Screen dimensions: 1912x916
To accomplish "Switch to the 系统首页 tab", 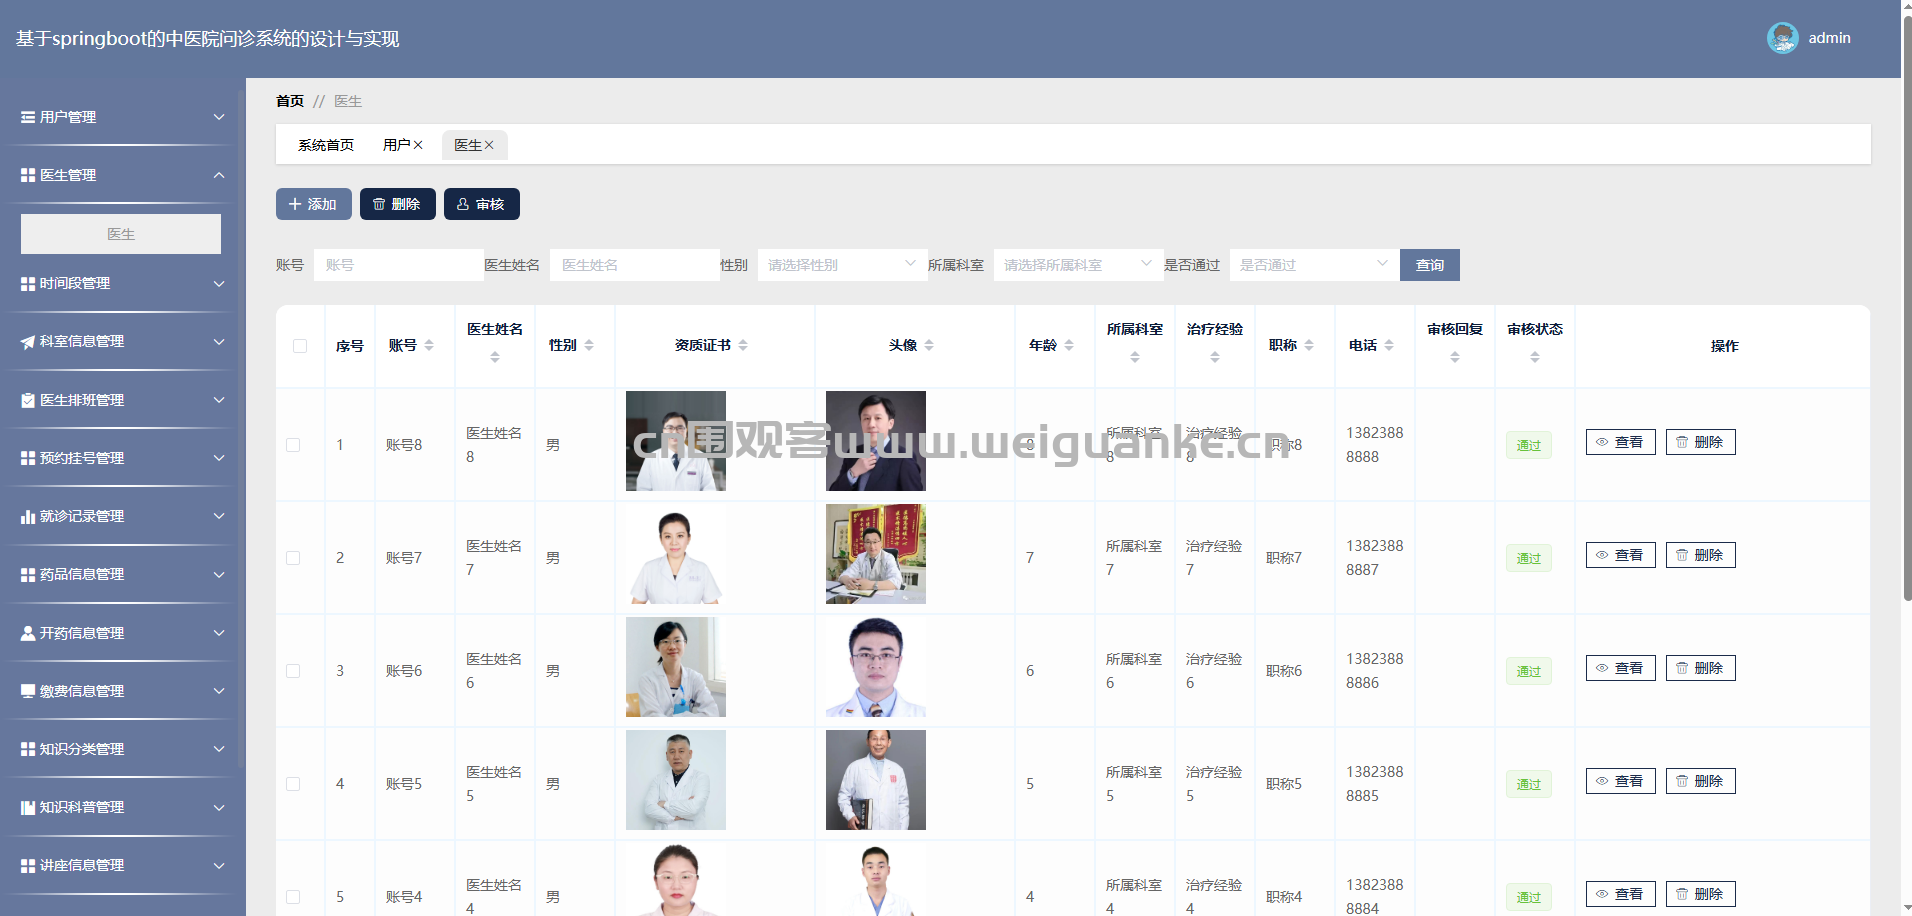I will [x=326, y=145].
